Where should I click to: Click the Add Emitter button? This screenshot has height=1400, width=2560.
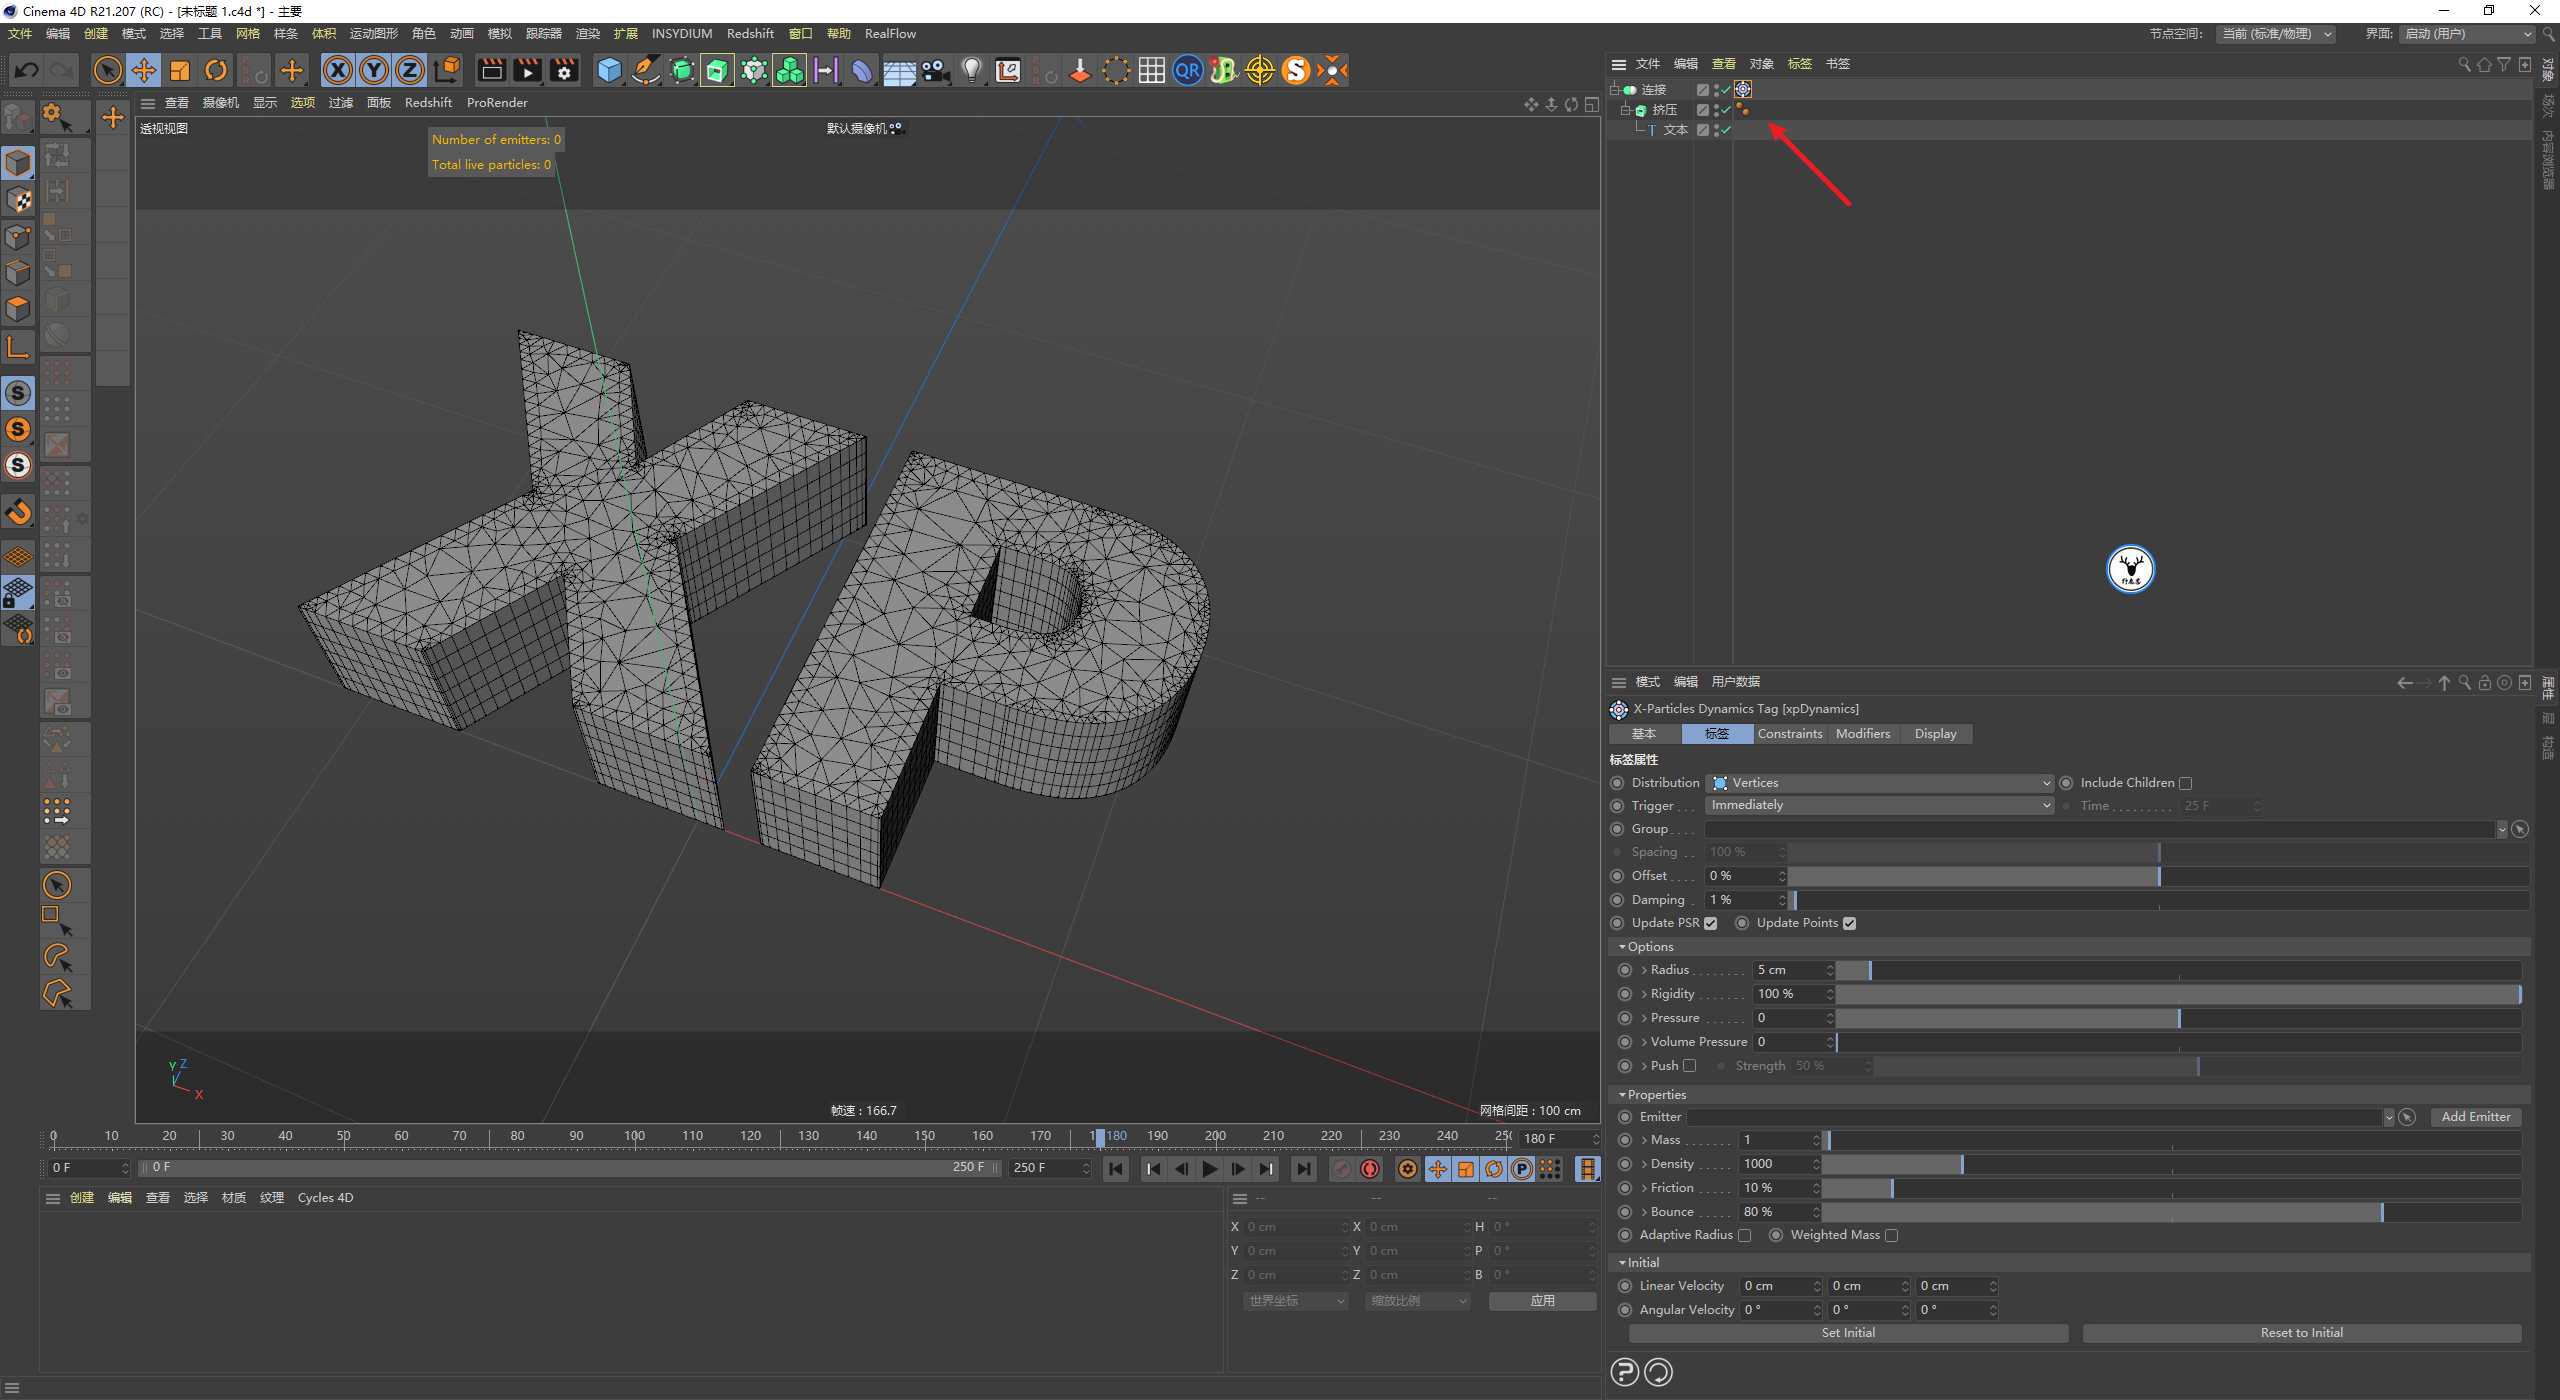pyautogui.click(x=2475, y=1117)
